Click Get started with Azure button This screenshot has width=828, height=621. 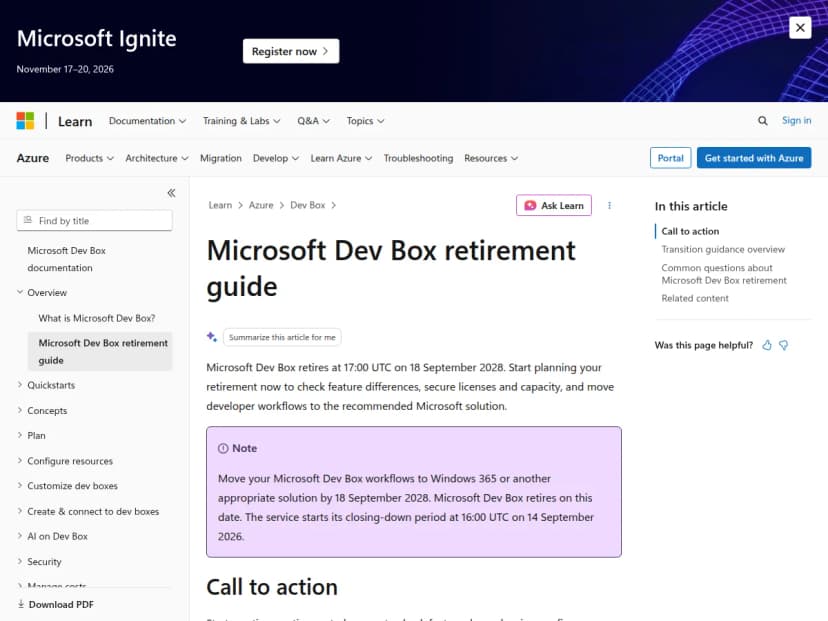[754, 158]
